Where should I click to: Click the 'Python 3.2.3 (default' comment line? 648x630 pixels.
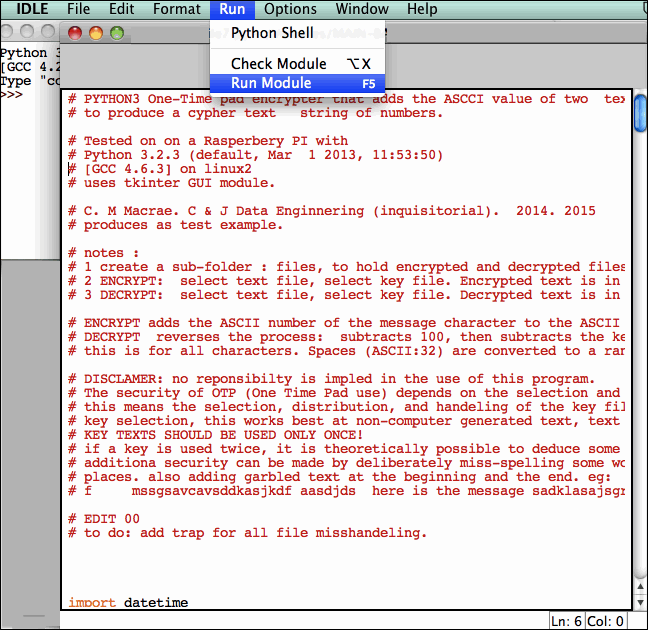pyautogui.click(x=255, y=155)
